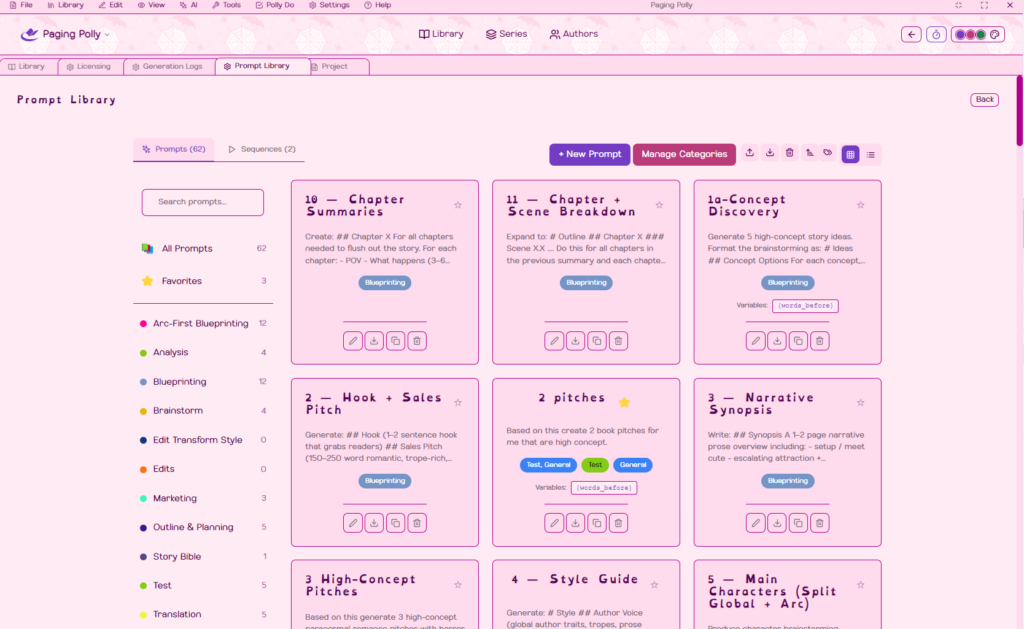This screenshot has width=1024, height=629.
Task: Delete the '11 — Chapter + Scene Breakdown' prompt
Action: pos(619,341)
